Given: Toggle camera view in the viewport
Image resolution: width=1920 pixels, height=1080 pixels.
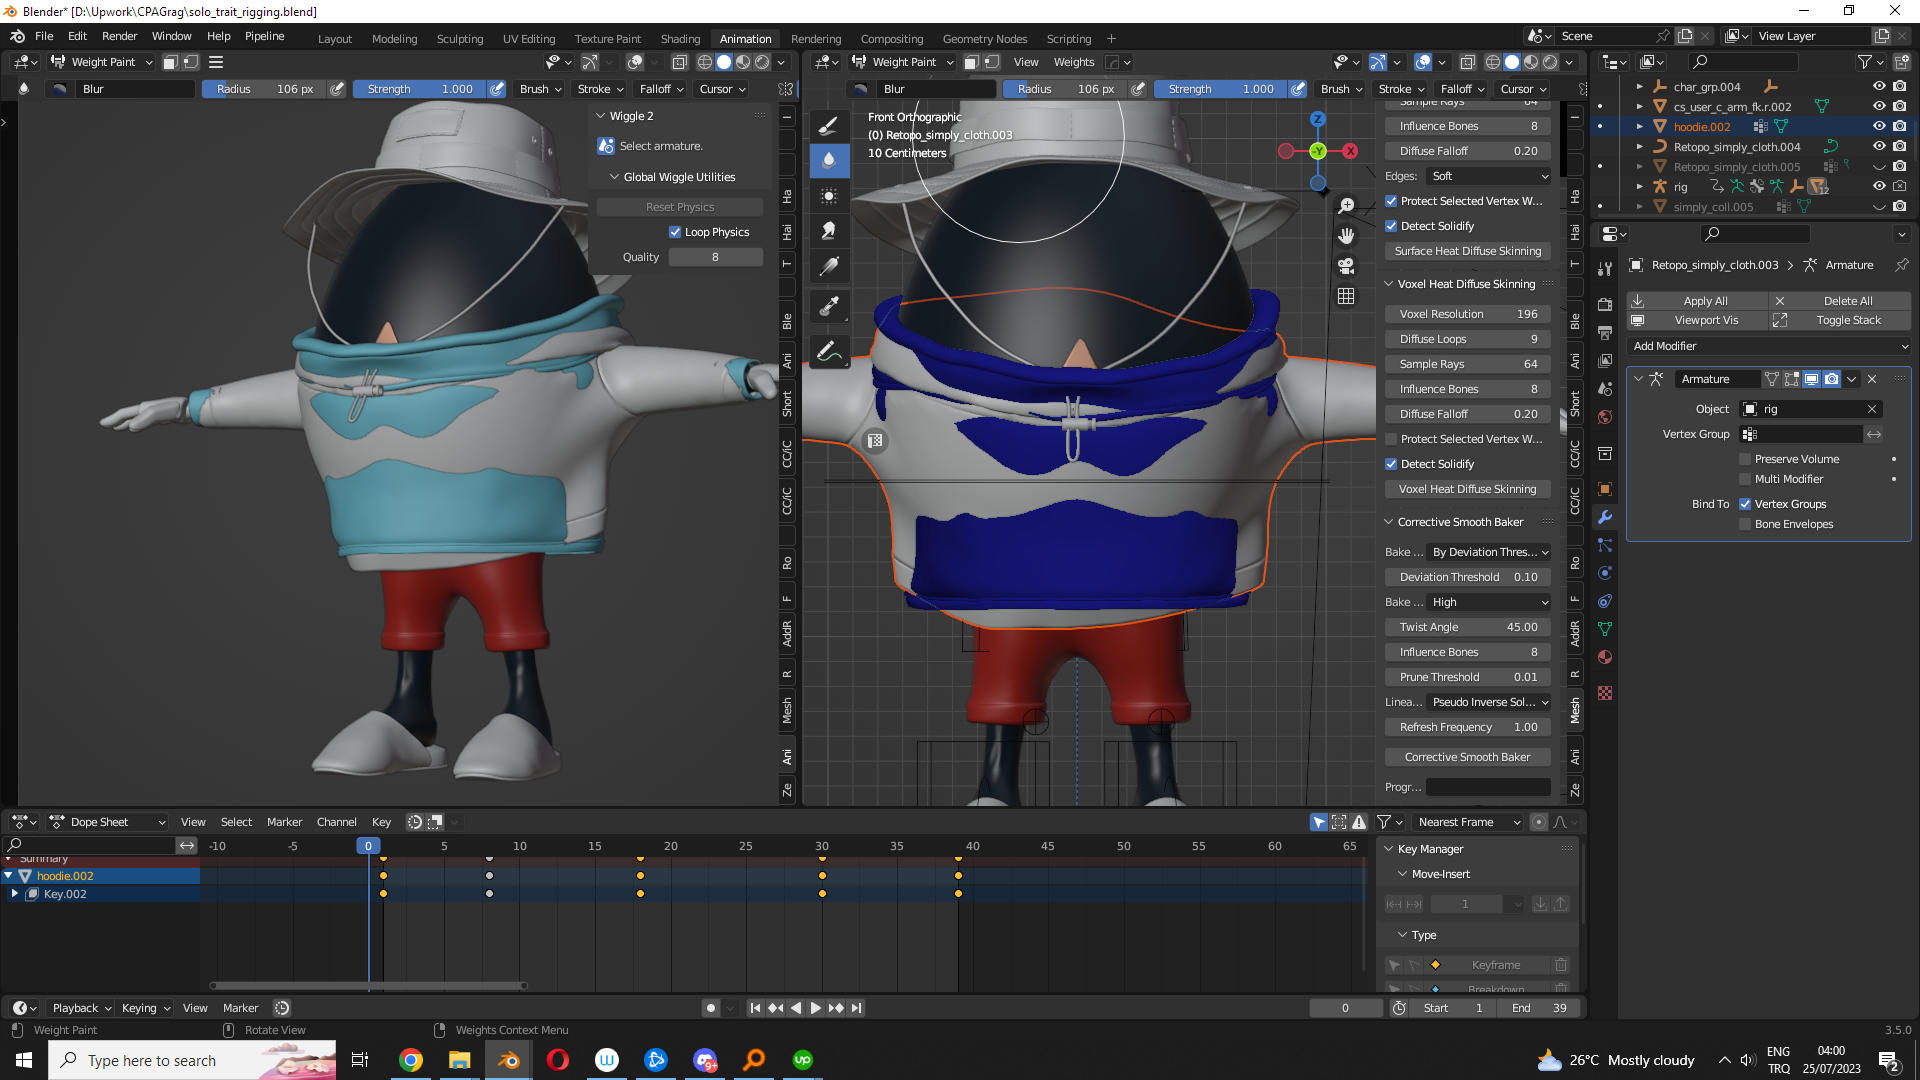Looking at the screenshot, I should click(x=1346, y=266).
